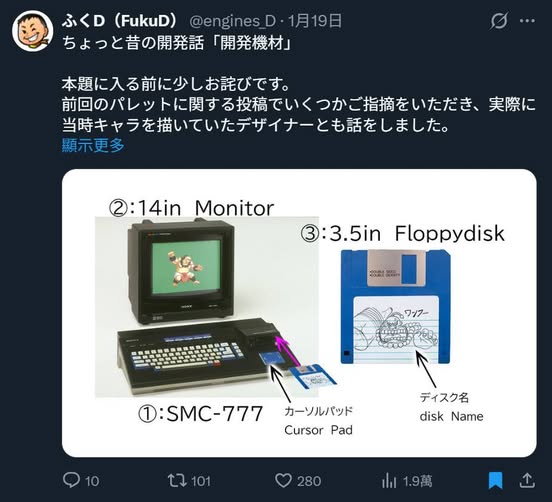Click the reply speech bubble icon
Image resolution: width=552 pixels, height=502 pixels.
[x=71, y=480]
